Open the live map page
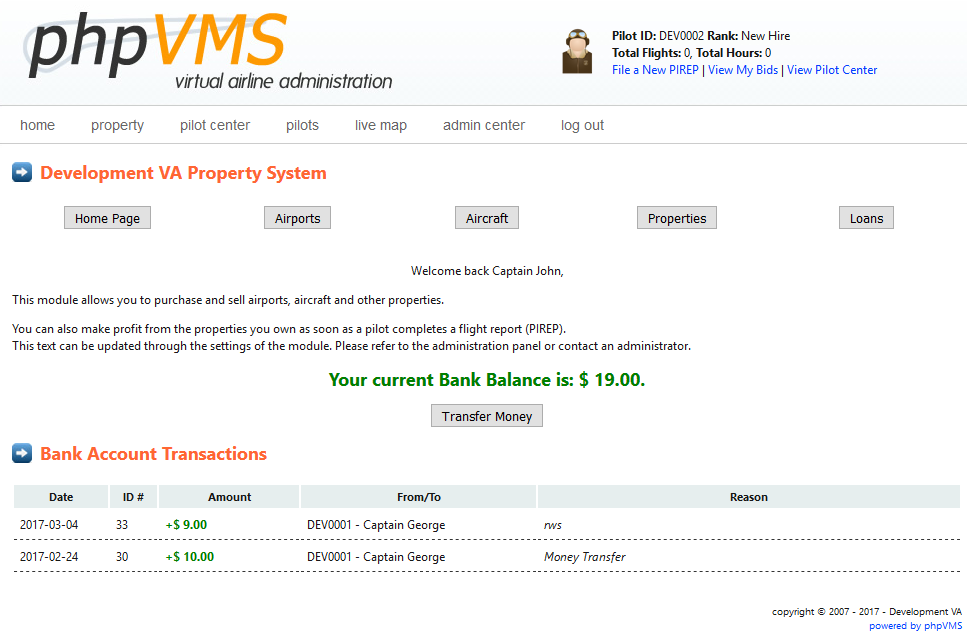Screen dimensions: 967x636 [381, 125]
